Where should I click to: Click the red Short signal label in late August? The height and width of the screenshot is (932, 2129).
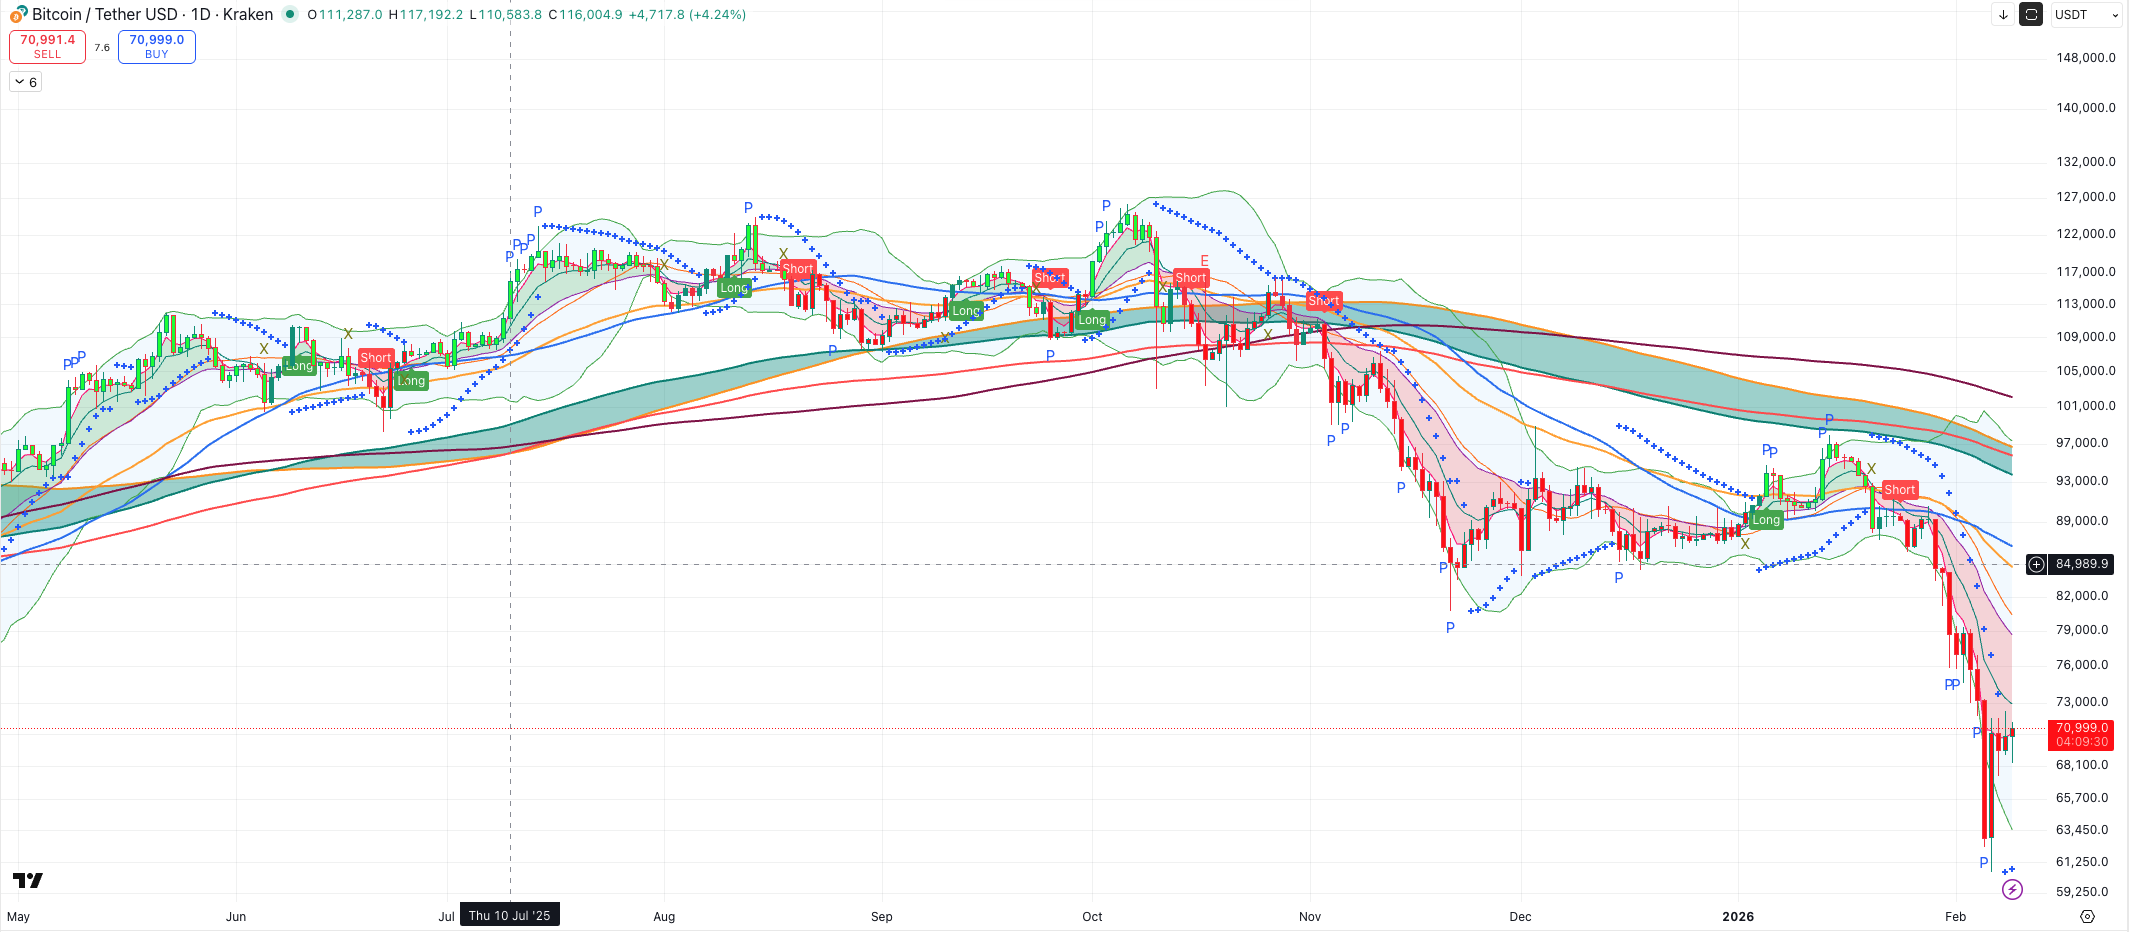[797, 269]
